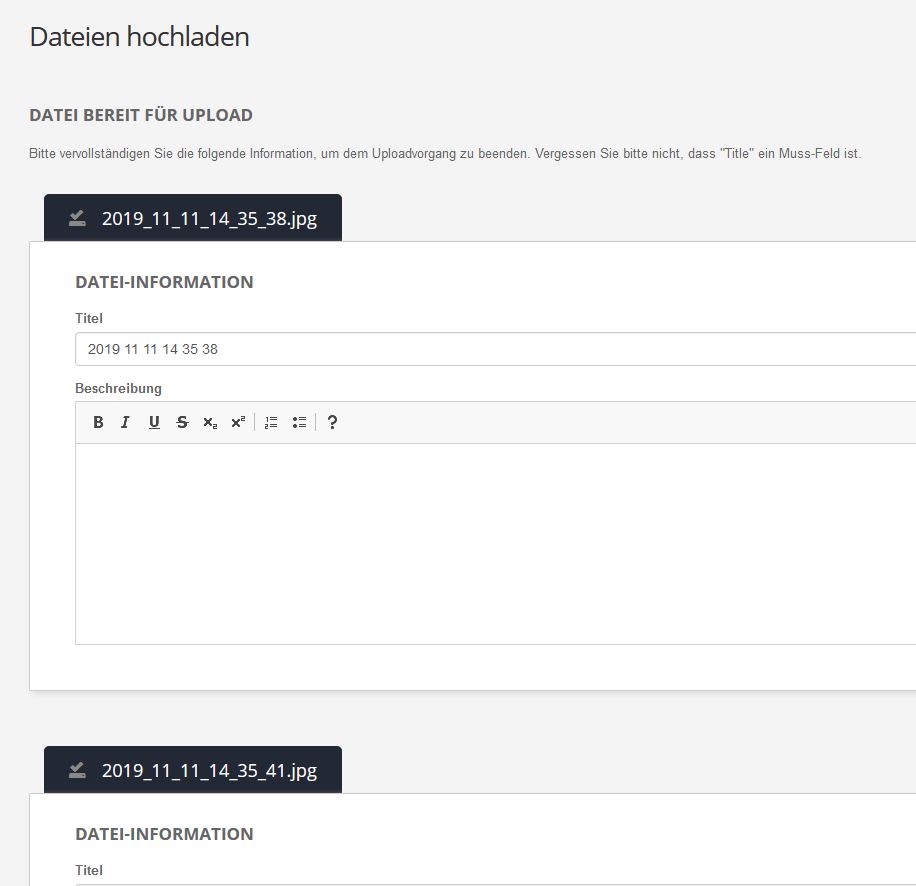Click upload icon beside 2019_11_11_14_35_38.jpg
The width and height of the screenshot is (916, 886).
77,218
